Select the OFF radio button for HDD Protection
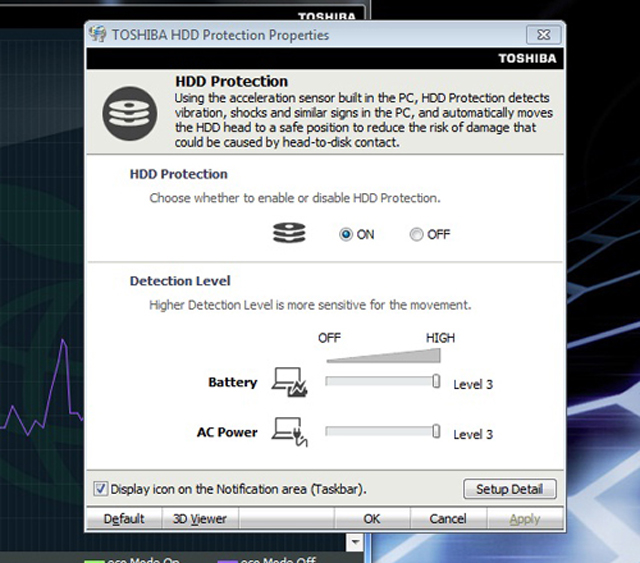 point(416,234)
